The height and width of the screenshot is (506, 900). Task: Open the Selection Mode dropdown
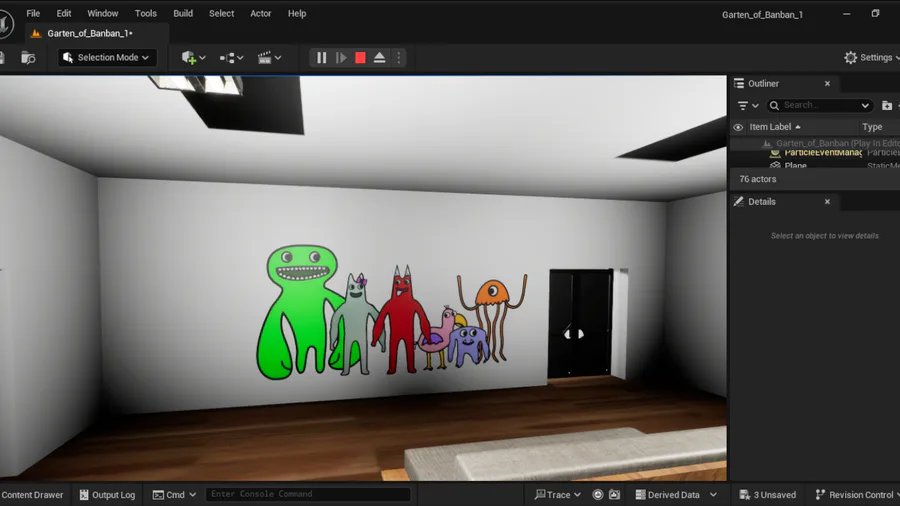pos(107,57)
